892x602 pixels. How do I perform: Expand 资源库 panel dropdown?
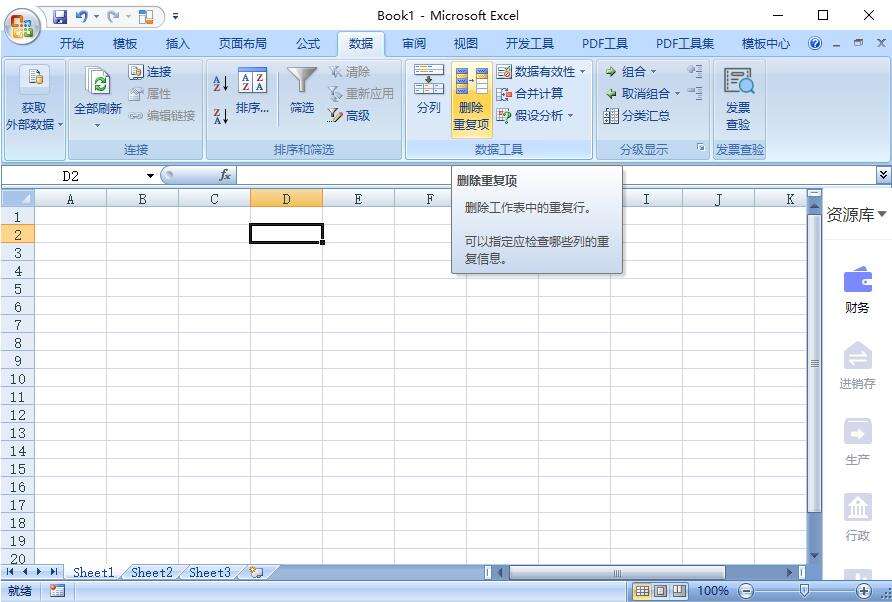pyautogui.click(x=882, y=215)
